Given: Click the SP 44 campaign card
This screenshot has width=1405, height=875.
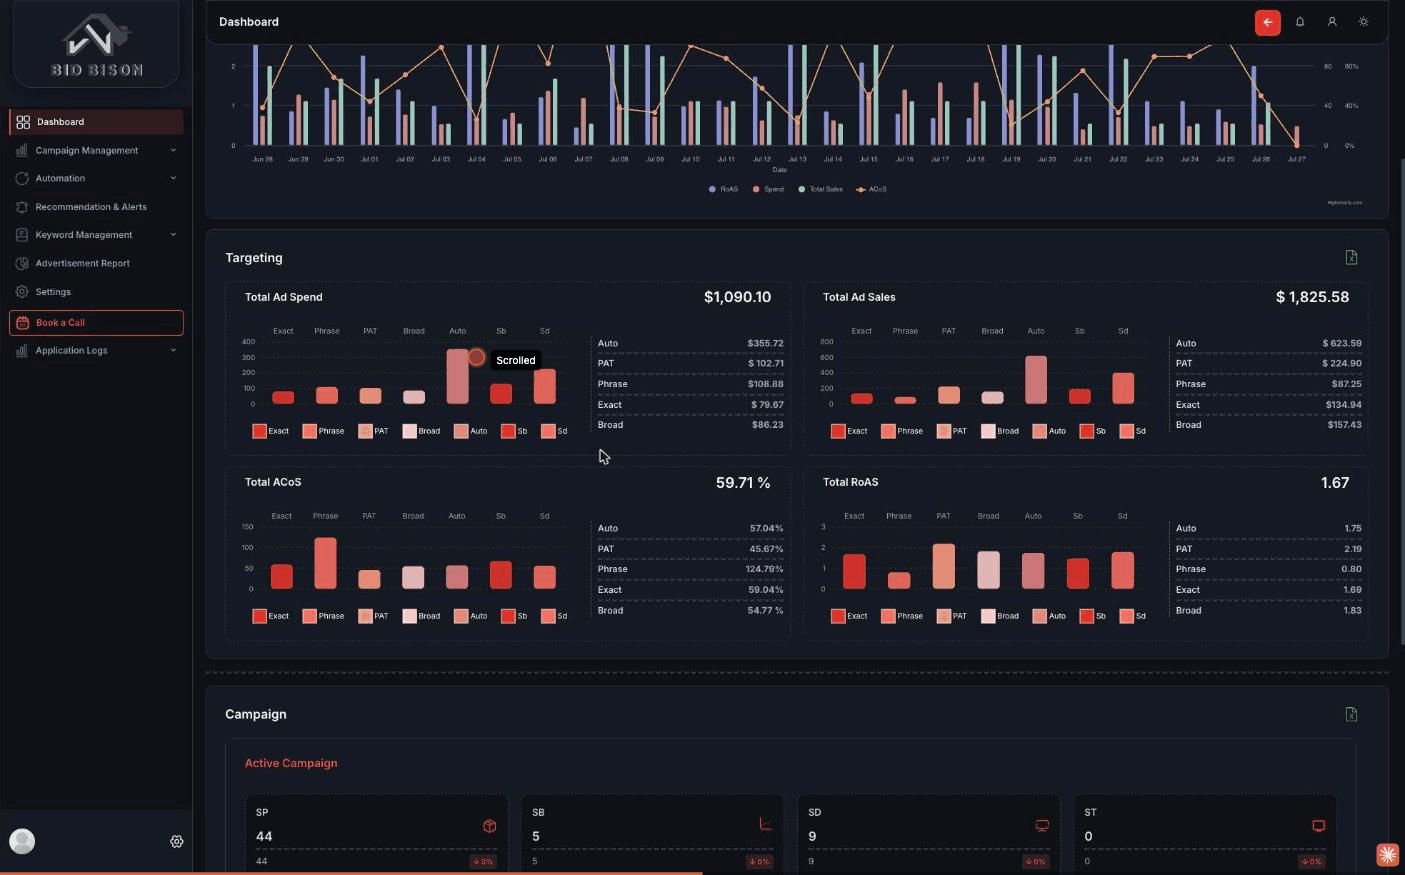Looking at the screenshot, I should point(376,835).
